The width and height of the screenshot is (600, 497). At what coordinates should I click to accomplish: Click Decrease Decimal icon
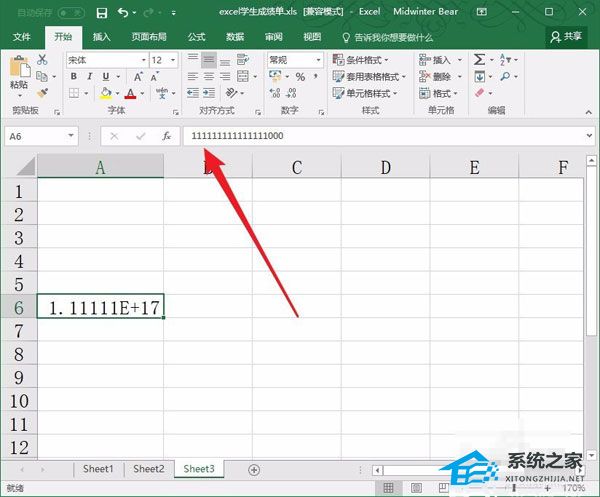[291, 93]
